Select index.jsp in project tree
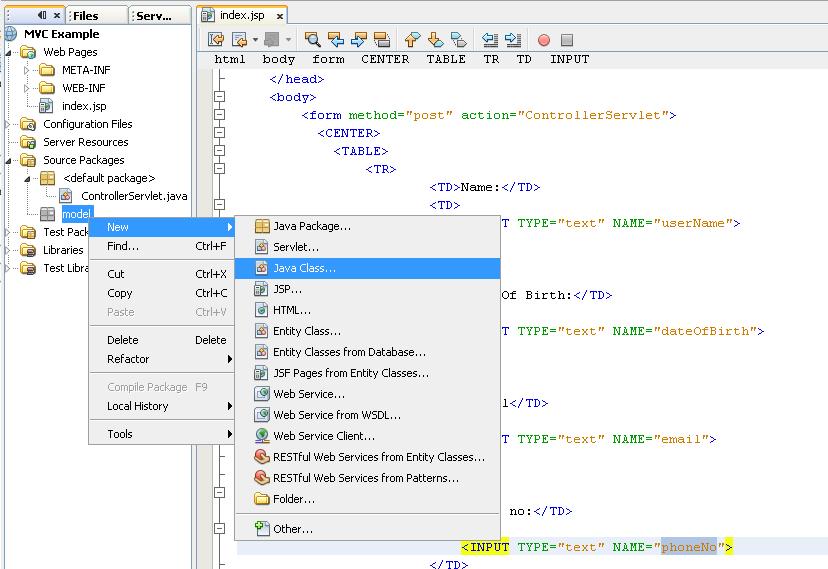The width and height of the screenshot is (828, 569). click(x=84, y=106)
